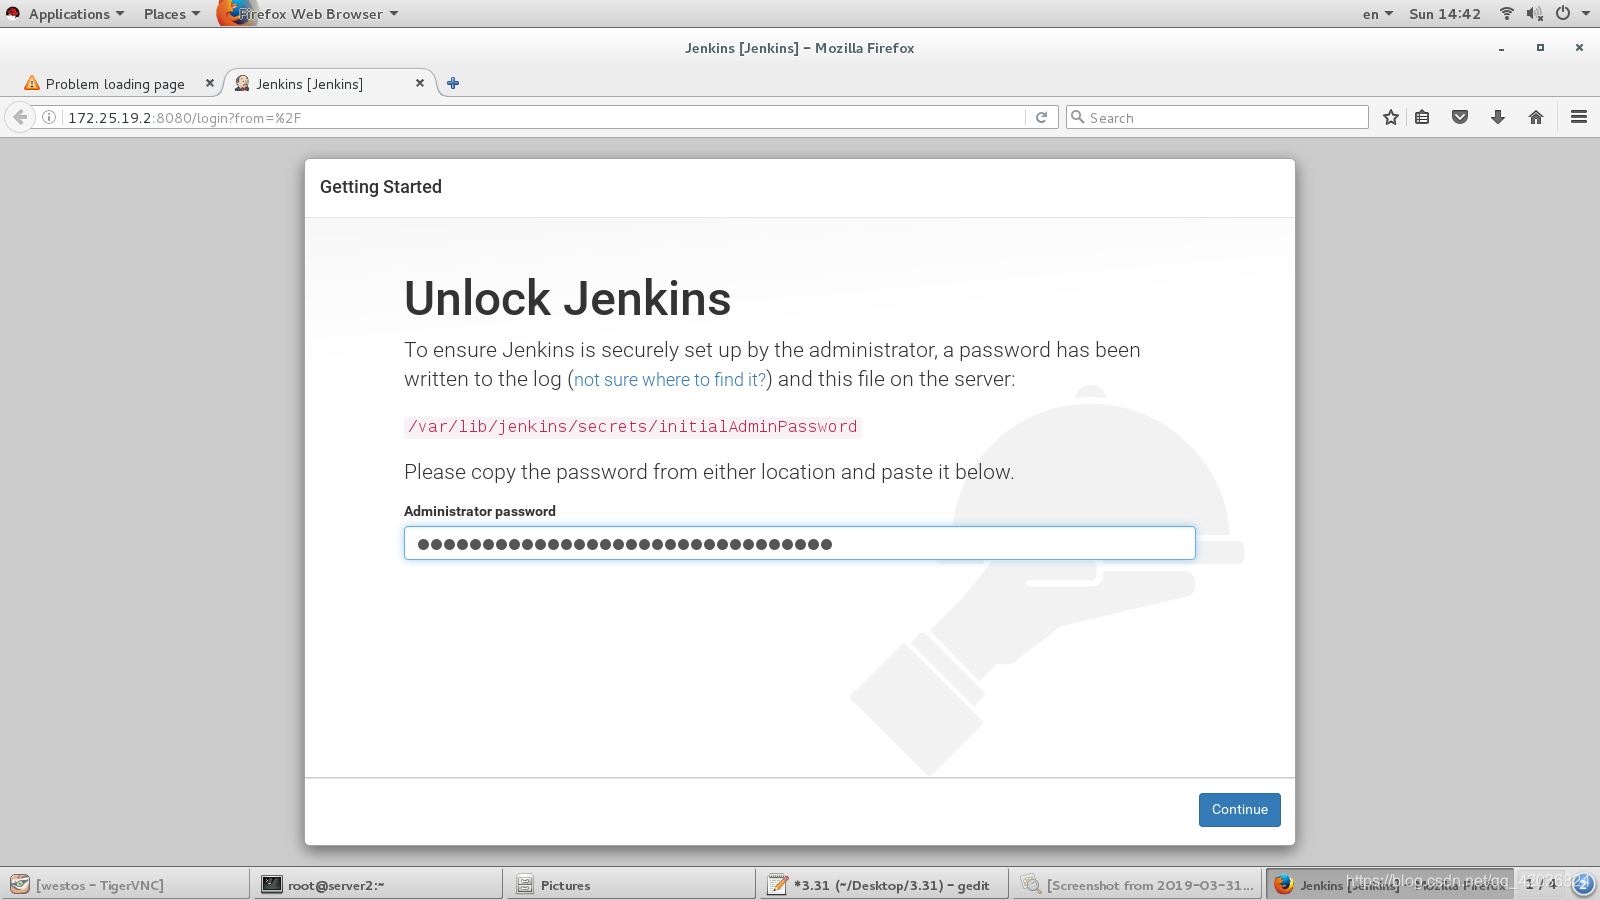Click the power icon in top bar
This screenshot has height=900, width=1600.
[1562, 13]
